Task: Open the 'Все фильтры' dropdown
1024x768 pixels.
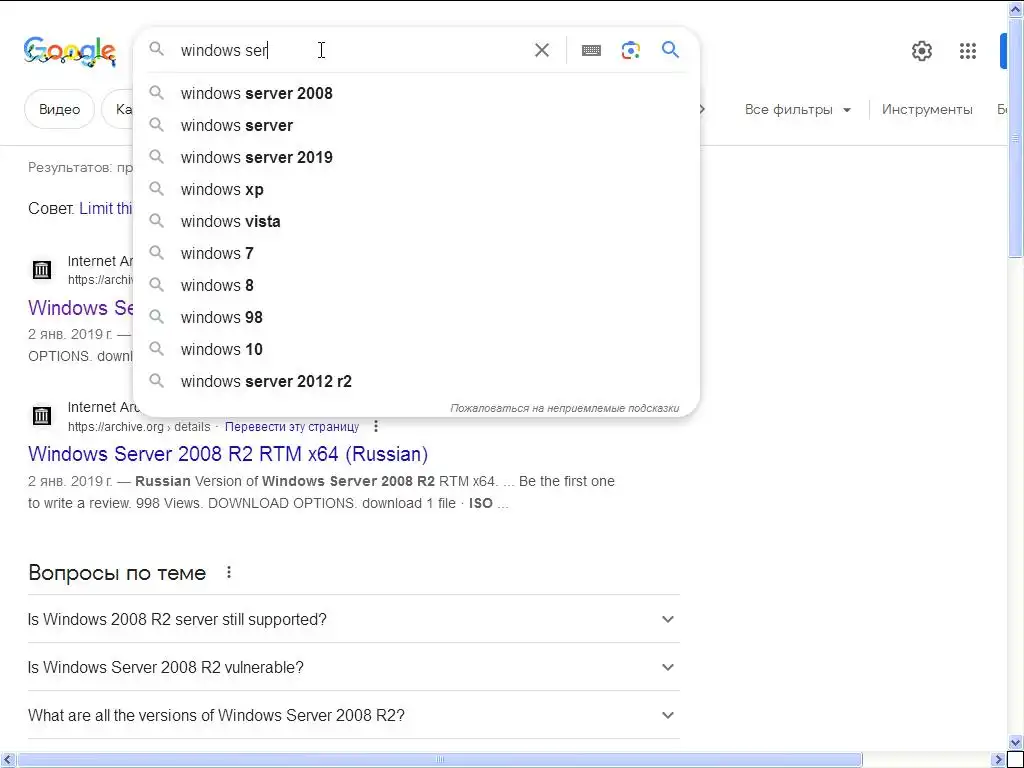Action: pyautogui.click(x=797, y=110)
